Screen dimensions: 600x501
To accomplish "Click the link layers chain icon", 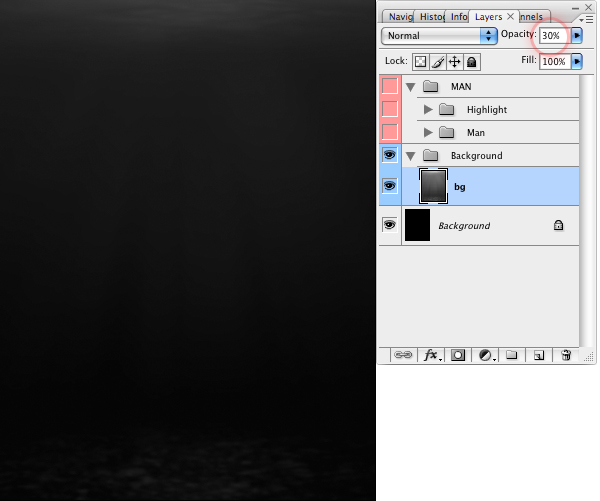I will (403, 355).
